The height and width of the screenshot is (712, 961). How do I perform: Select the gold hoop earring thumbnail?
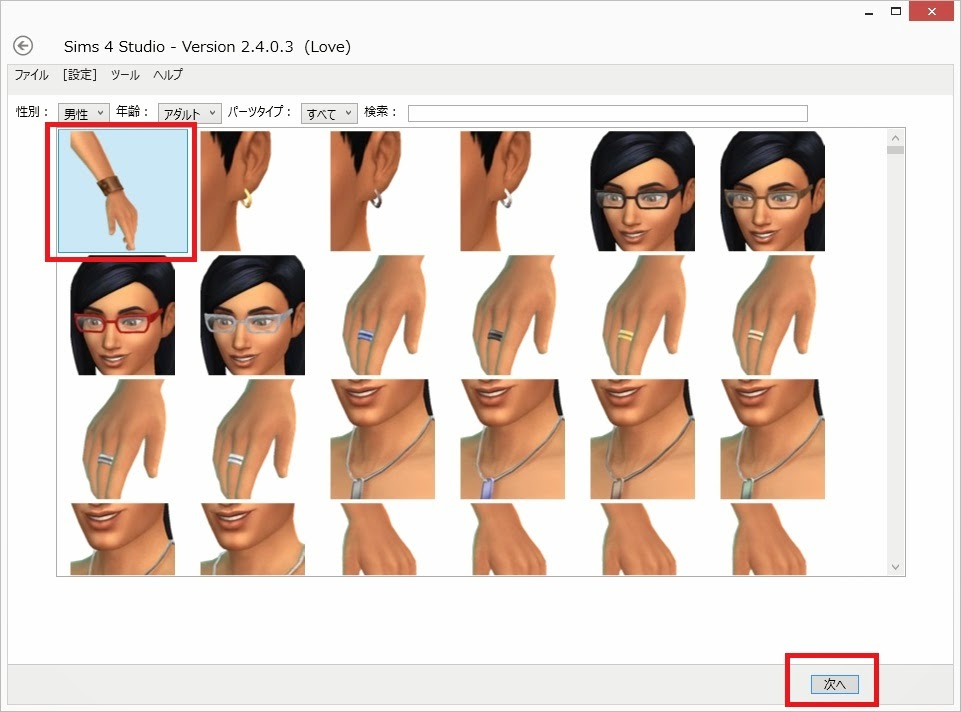tap(253, 191)
